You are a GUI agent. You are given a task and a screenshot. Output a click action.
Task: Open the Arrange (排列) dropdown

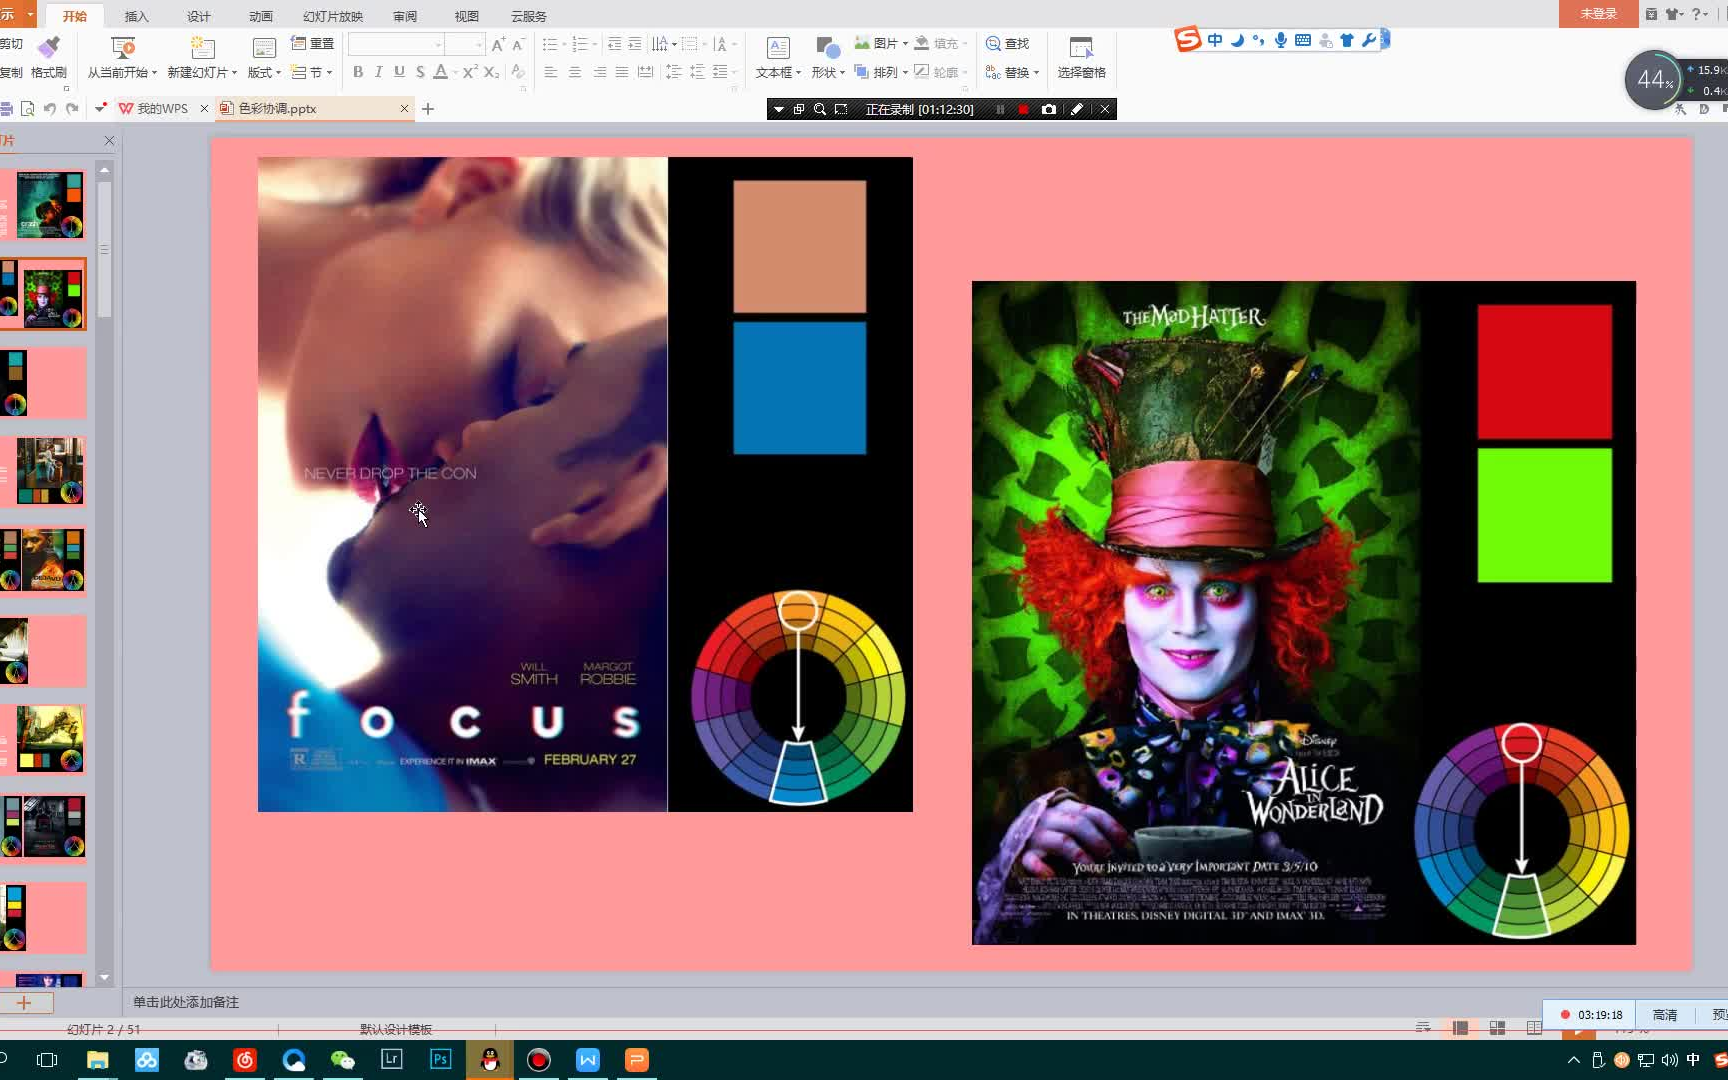click(x=881, y=72)
